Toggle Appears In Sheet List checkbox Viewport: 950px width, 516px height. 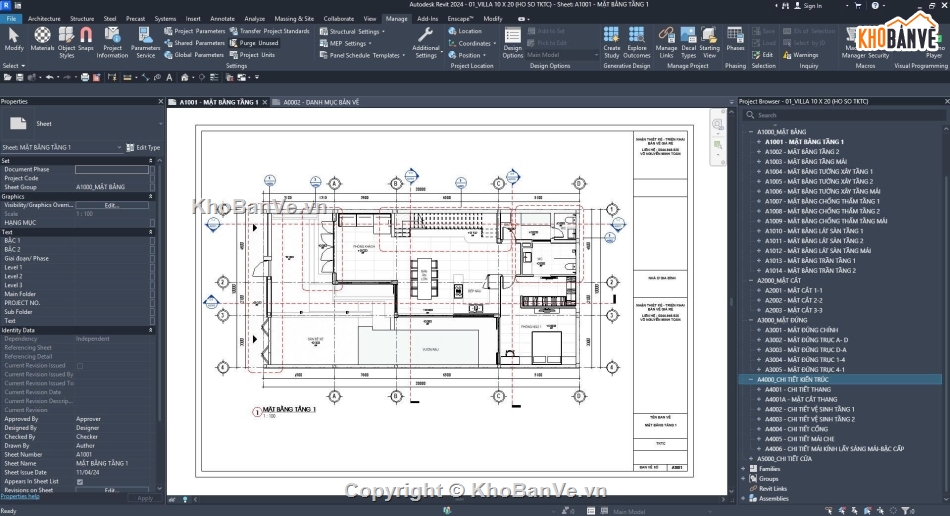(x=79, y=482)
